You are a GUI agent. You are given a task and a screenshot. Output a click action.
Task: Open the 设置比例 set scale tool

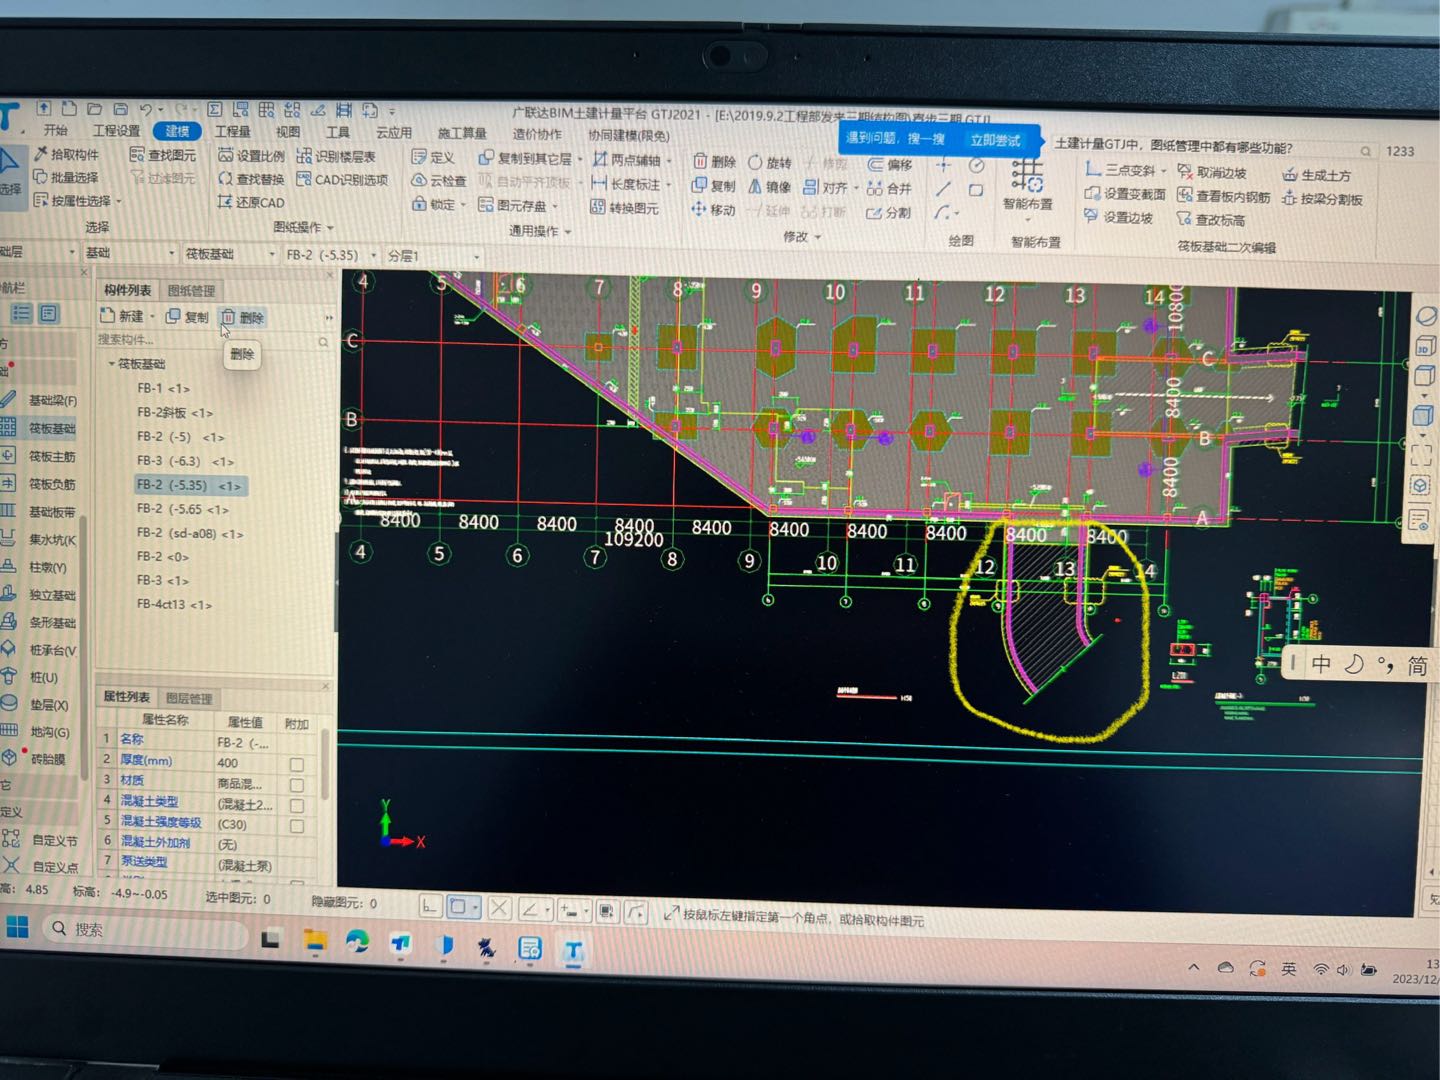click(251, 156)
